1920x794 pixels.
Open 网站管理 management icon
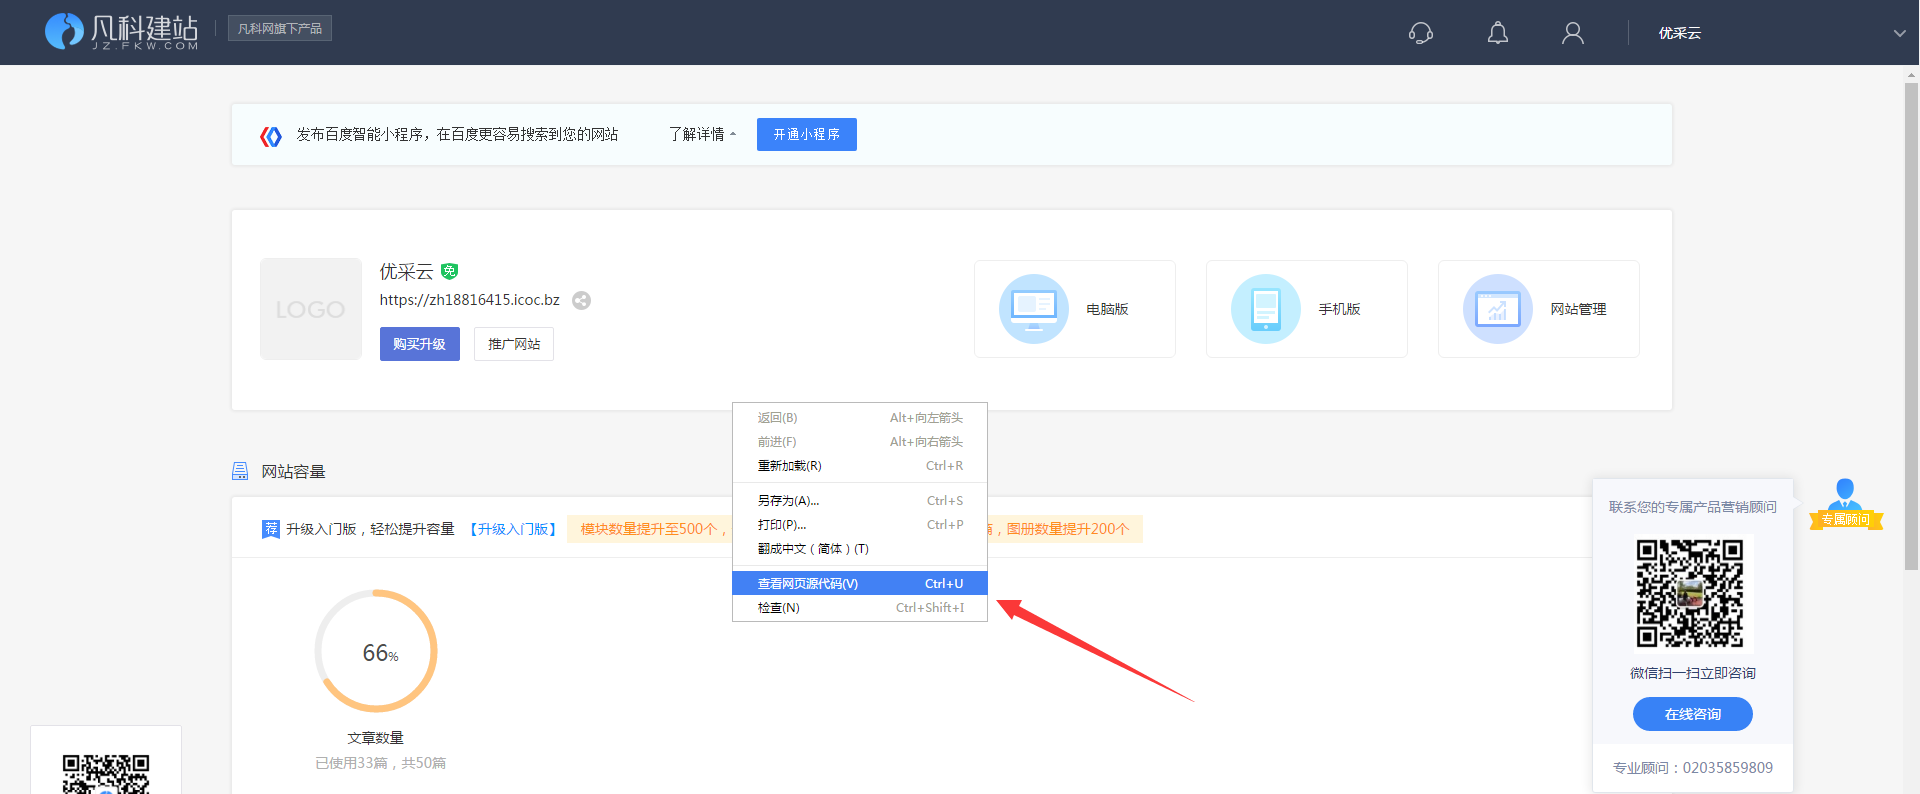tap(1498, 309)
